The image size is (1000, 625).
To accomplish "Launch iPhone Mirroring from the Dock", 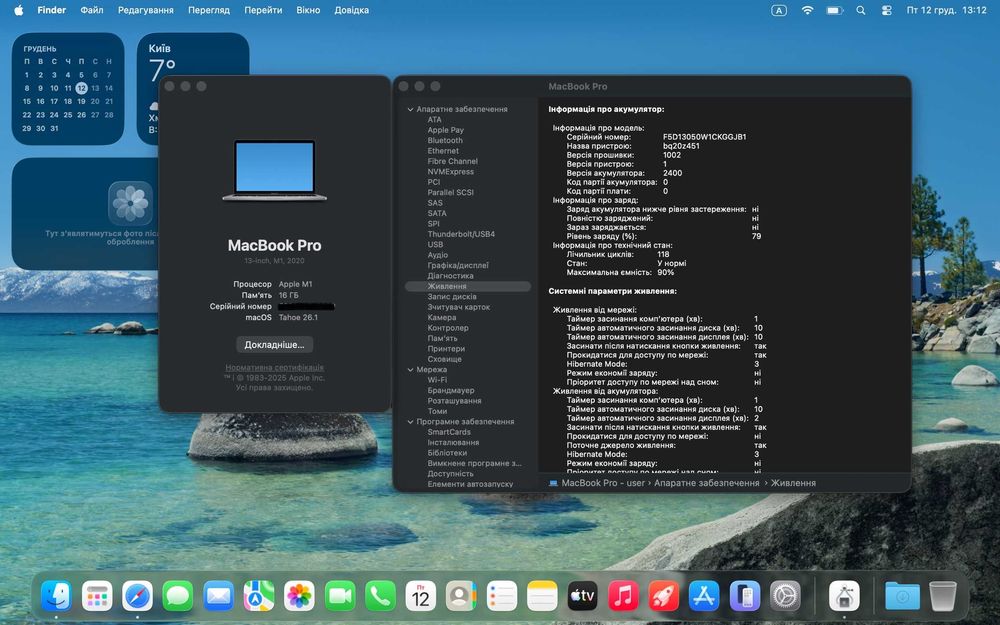I will point(745,597).
